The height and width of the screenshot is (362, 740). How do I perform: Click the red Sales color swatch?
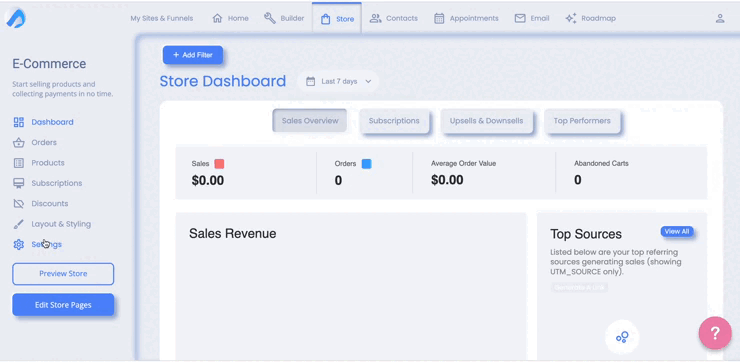point(219,164)
